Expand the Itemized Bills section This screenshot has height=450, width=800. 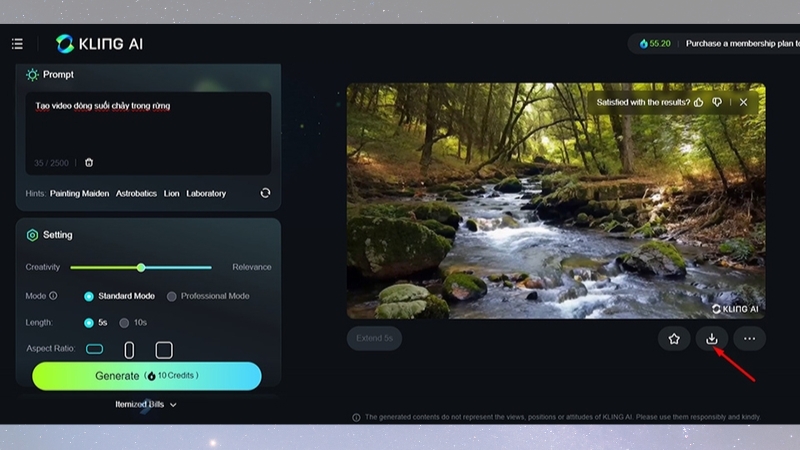click(x=146, y=405)
